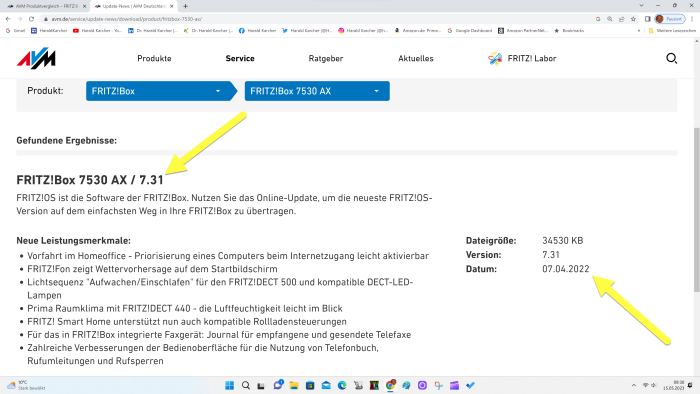Show hidden system tray icons
This screenshot has width=700, height=394.
[x=633, y=386]
